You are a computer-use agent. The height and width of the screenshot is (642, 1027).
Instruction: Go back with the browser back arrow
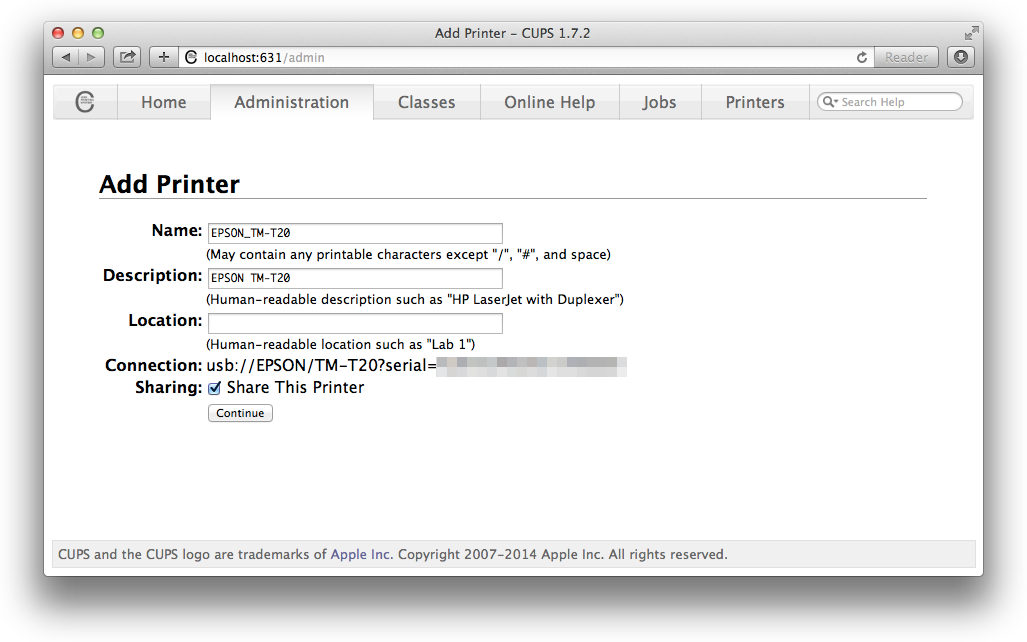(x=66, y=57)
